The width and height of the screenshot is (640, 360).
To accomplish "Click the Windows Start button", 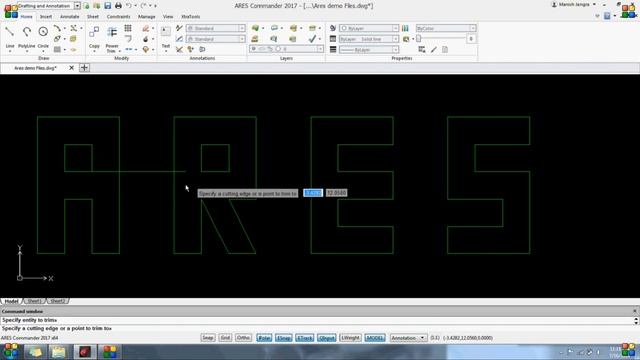I will [x=11, y=351].
